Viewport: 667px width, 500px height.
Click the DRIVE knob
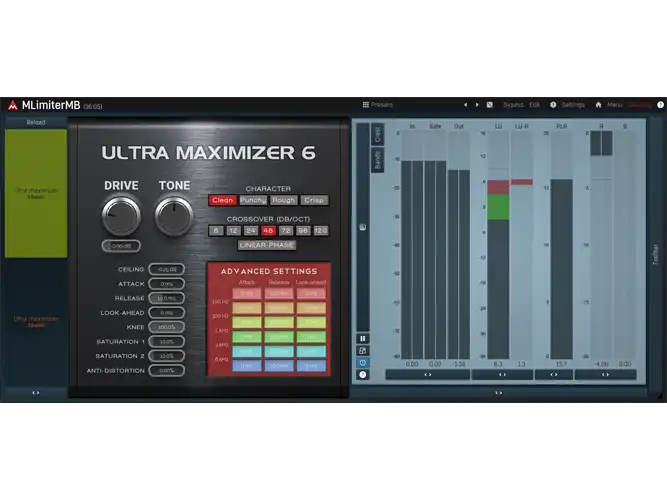121,216
